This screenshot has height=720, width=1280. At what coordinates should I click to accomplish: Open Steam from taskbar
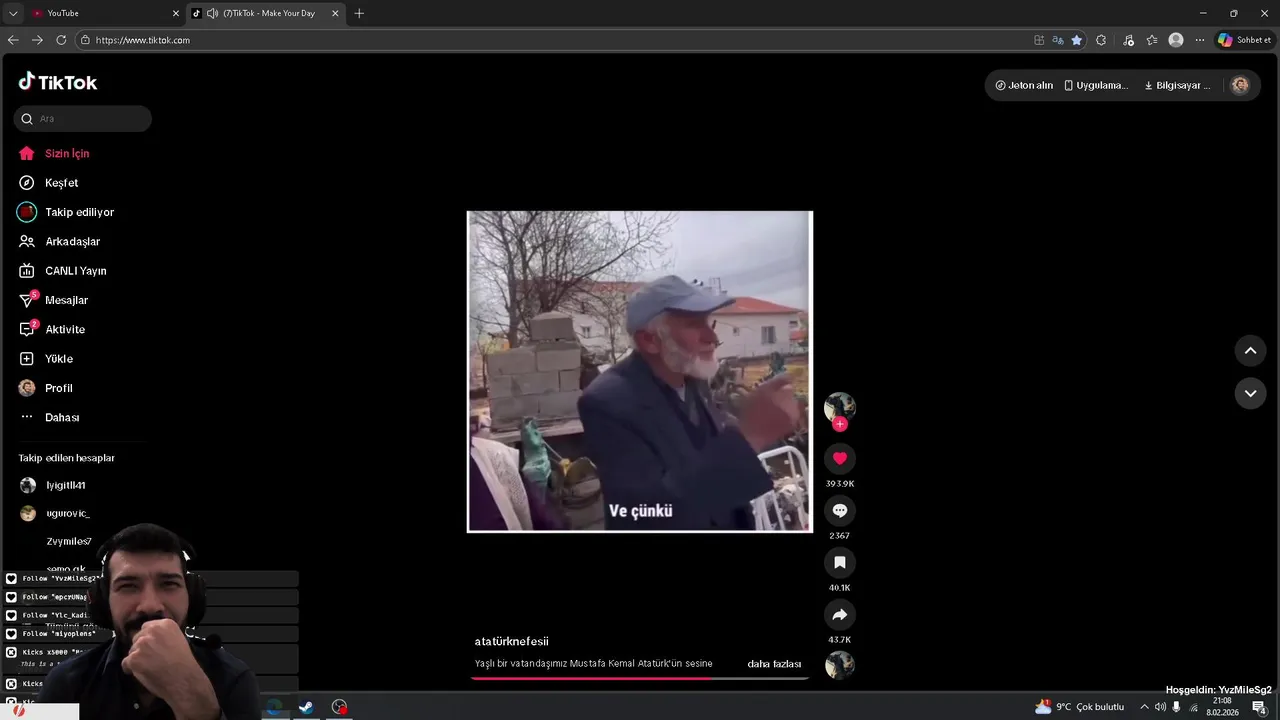coord(306,707)
